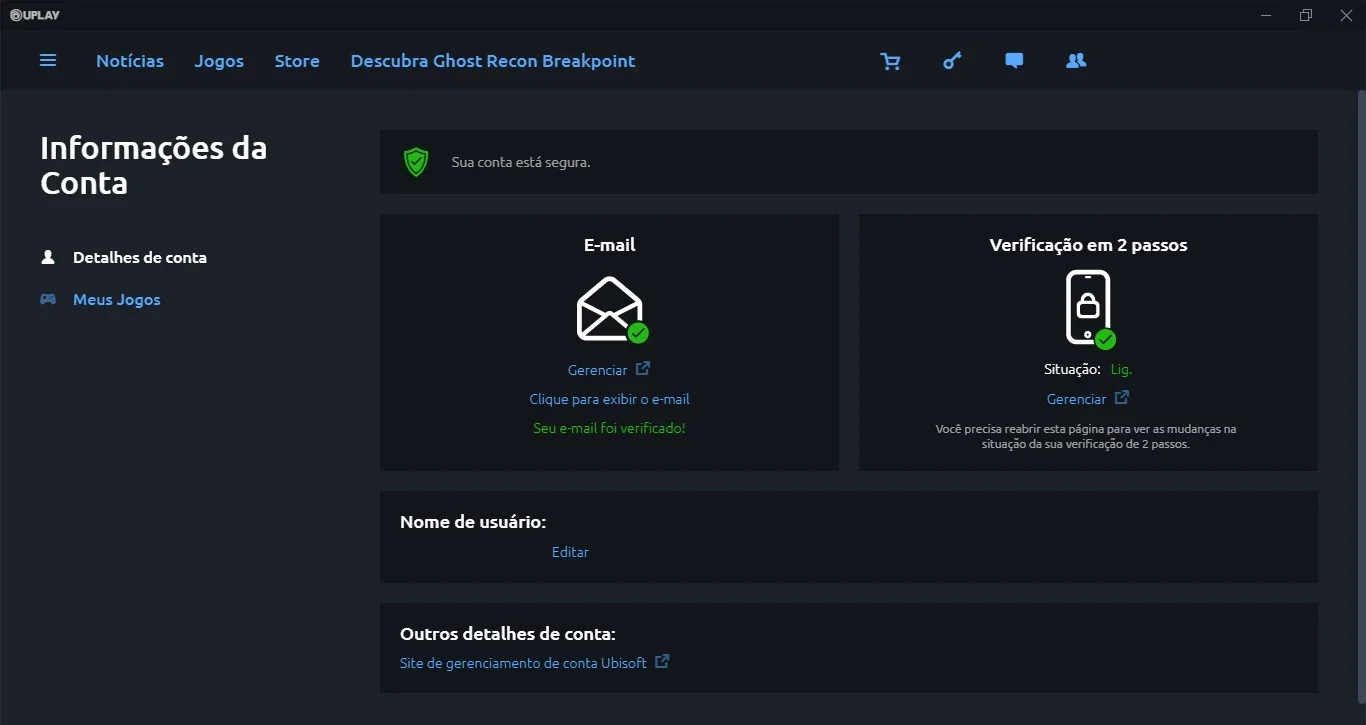Click the 'Sua conta está segura.' text

point(521,162)
